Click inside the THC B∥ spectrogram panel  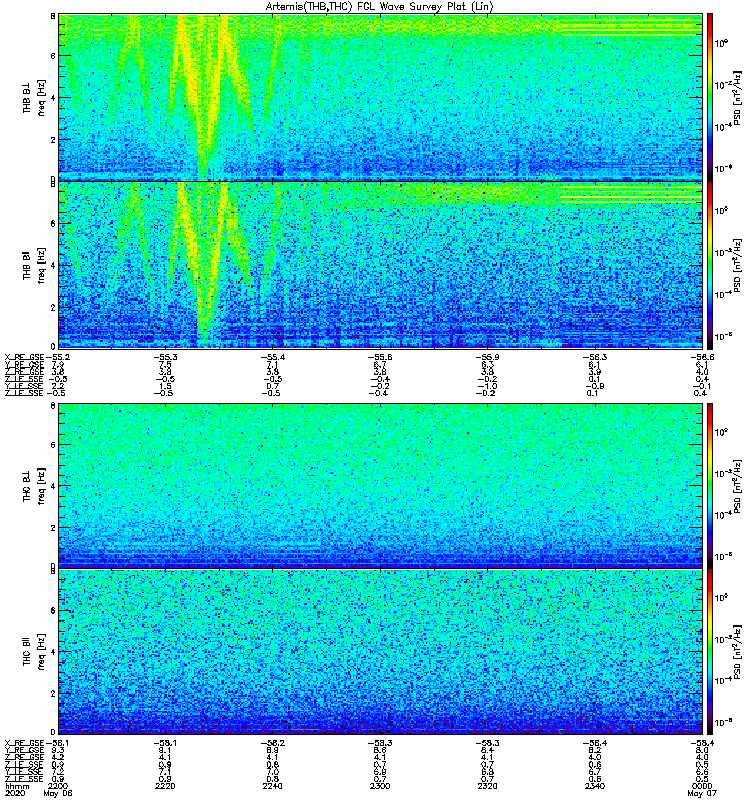(x=381, y=652)
